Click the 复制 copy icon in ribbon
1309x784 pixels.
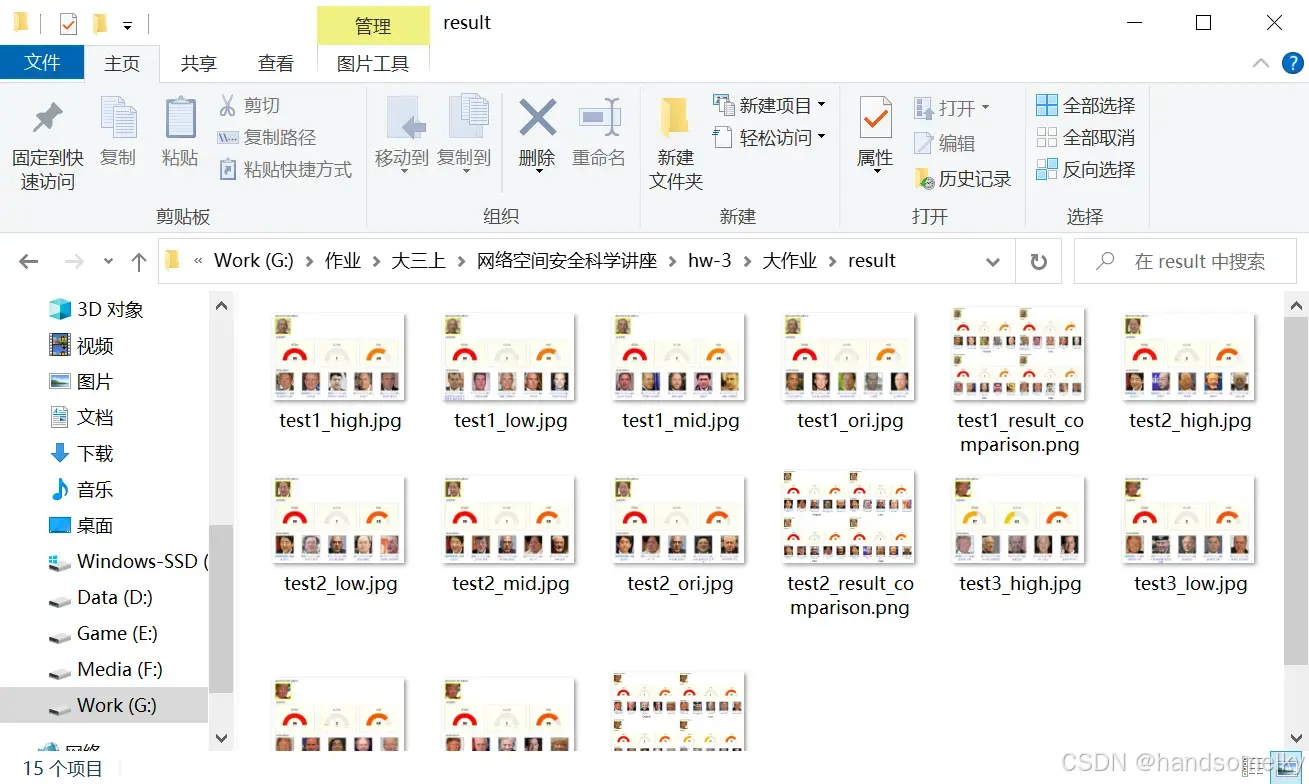point(118,119)
